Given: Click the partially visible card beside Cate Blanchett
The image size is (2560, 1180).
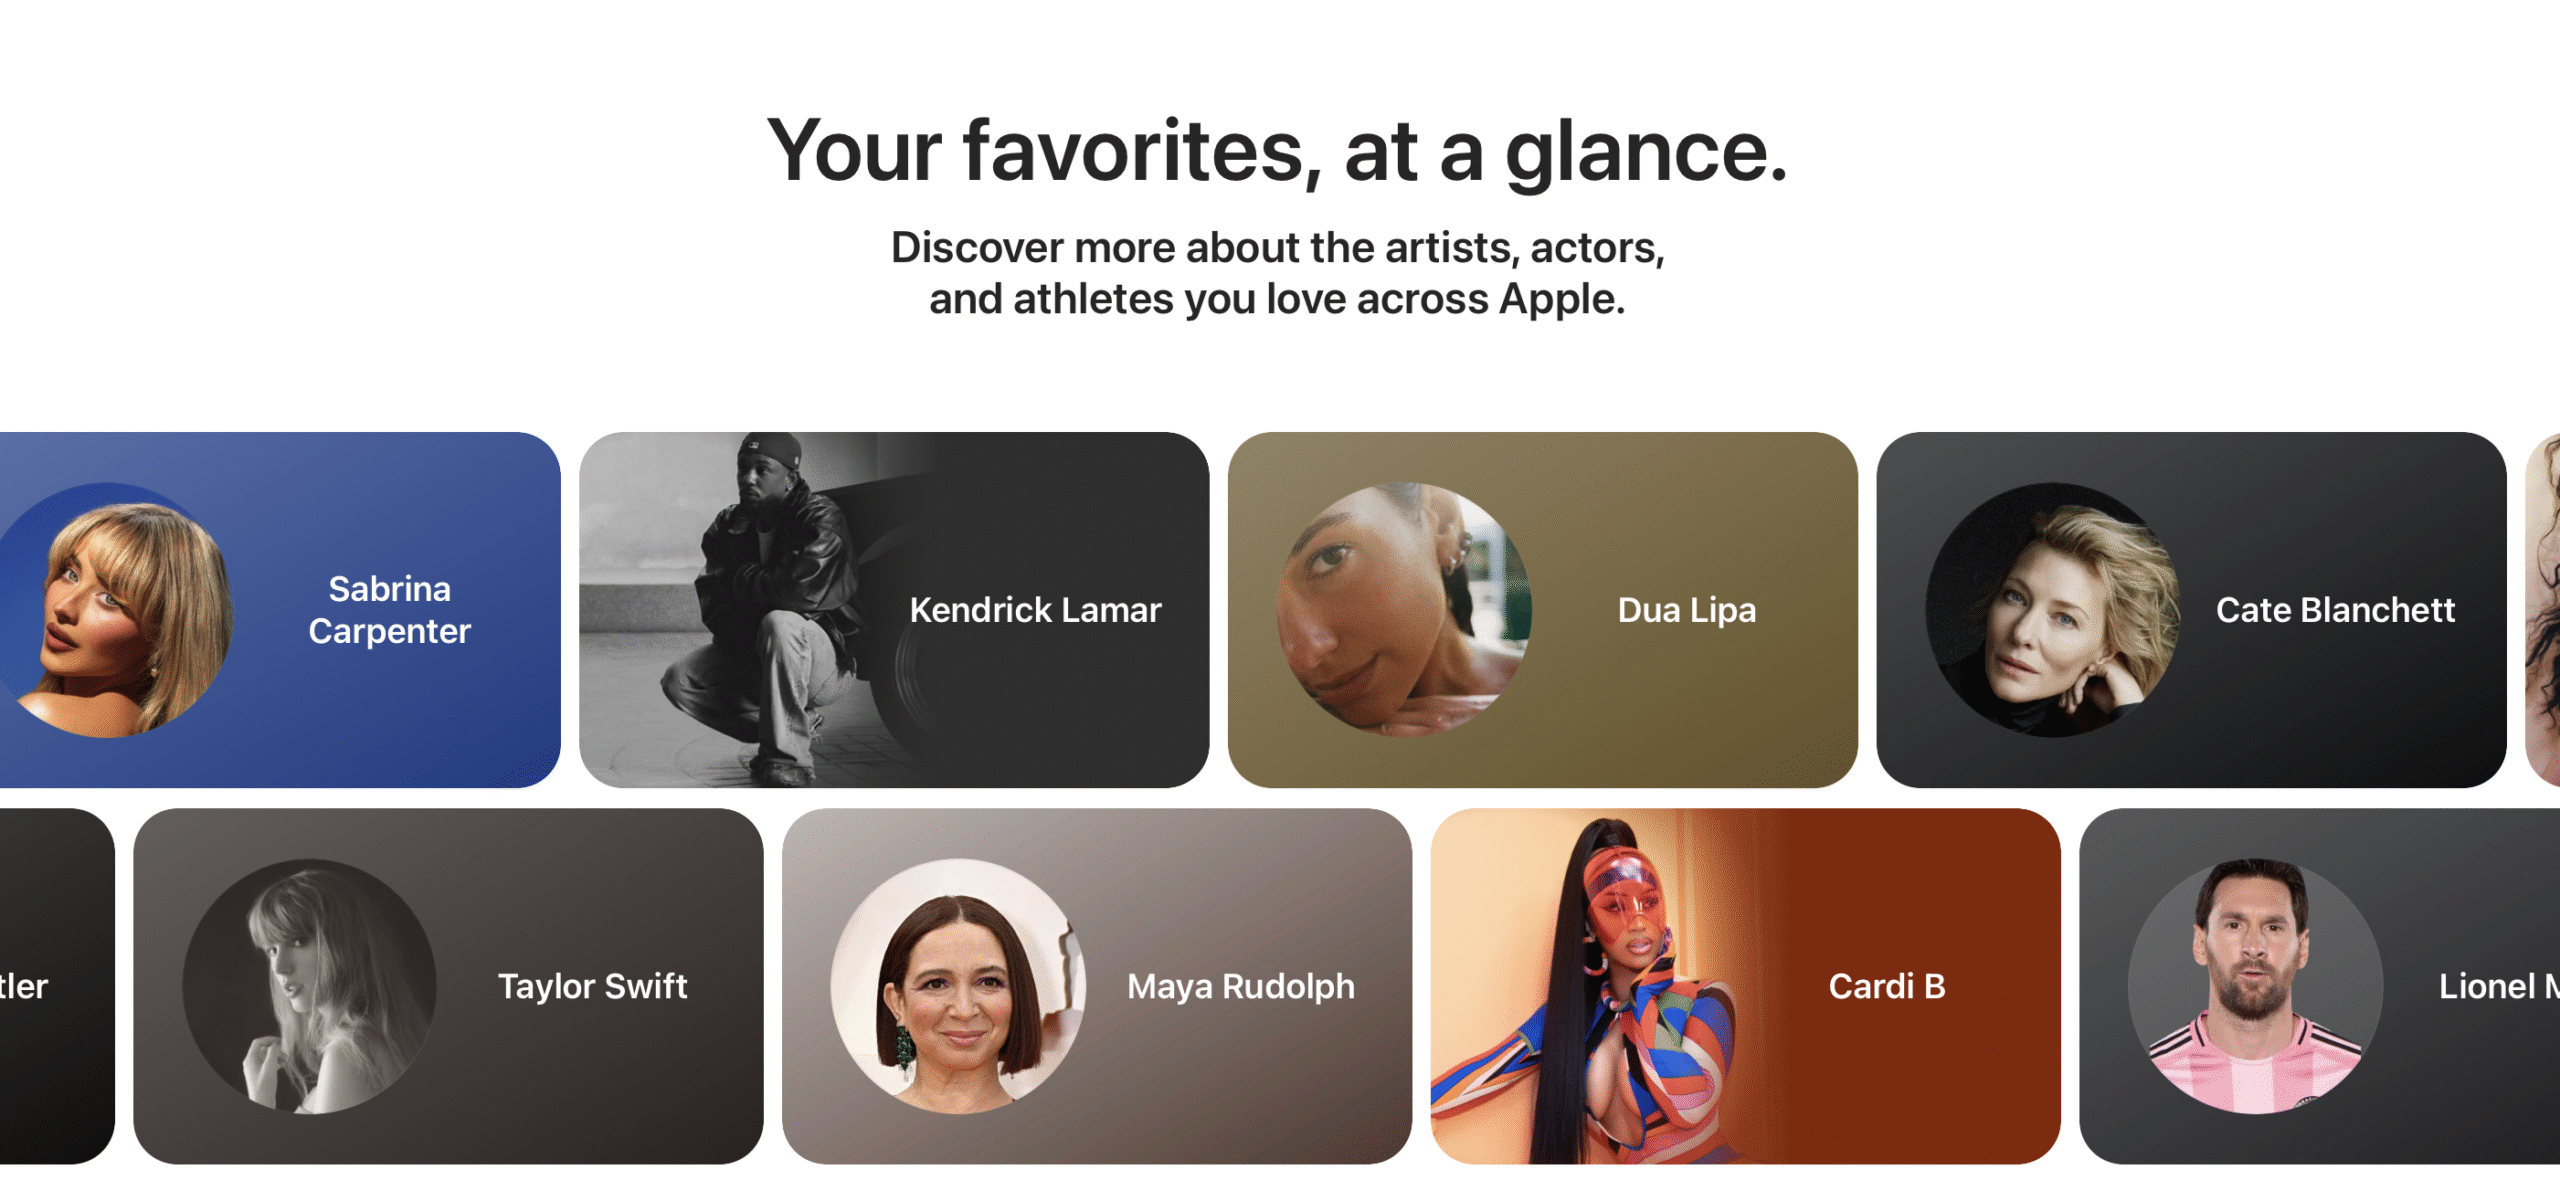Looking at the screenshot, I should click(x=2543, y=609).
